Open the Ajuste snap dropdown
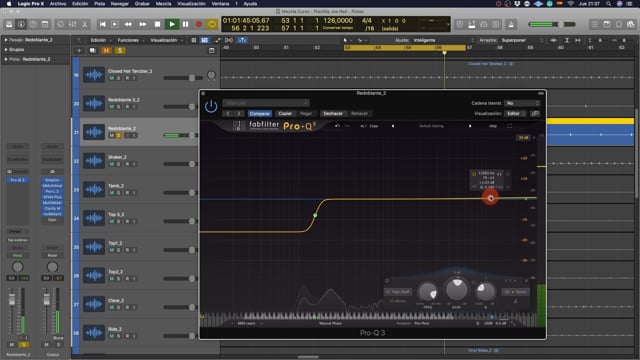The width and height of the screenshot is (640, 360). pos(444,40)
